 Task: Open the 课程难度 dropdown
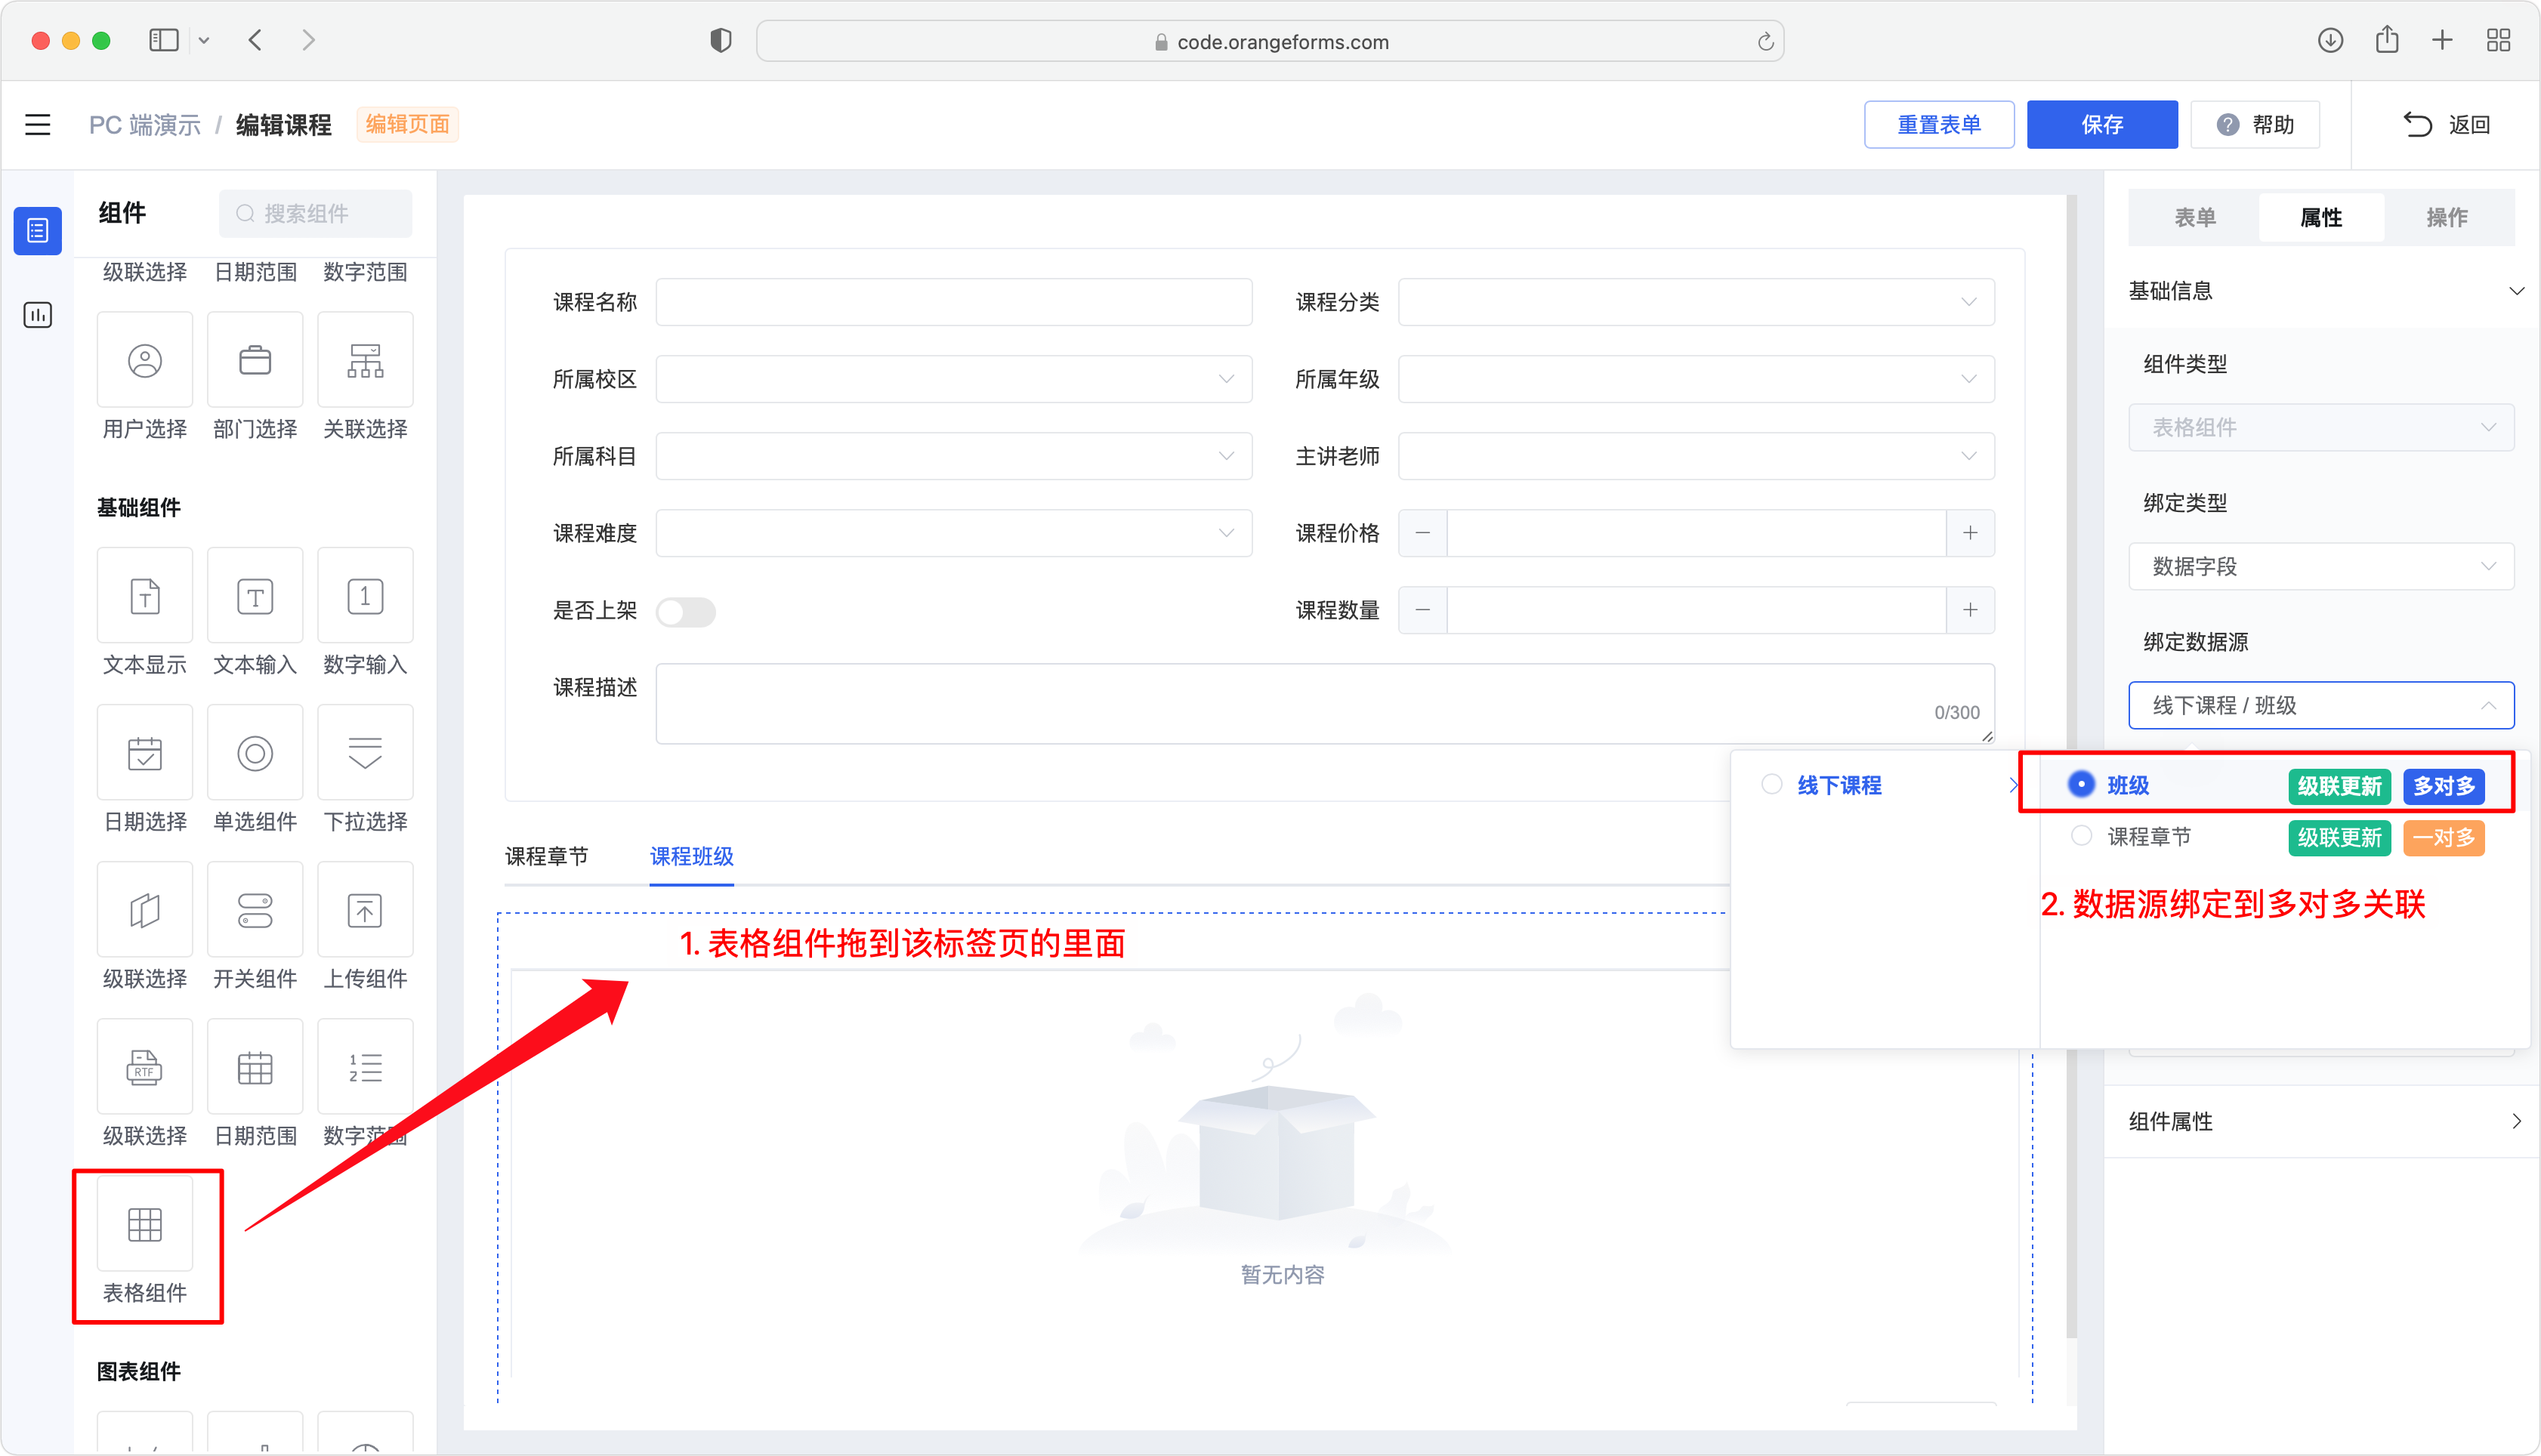click(954, 533)
